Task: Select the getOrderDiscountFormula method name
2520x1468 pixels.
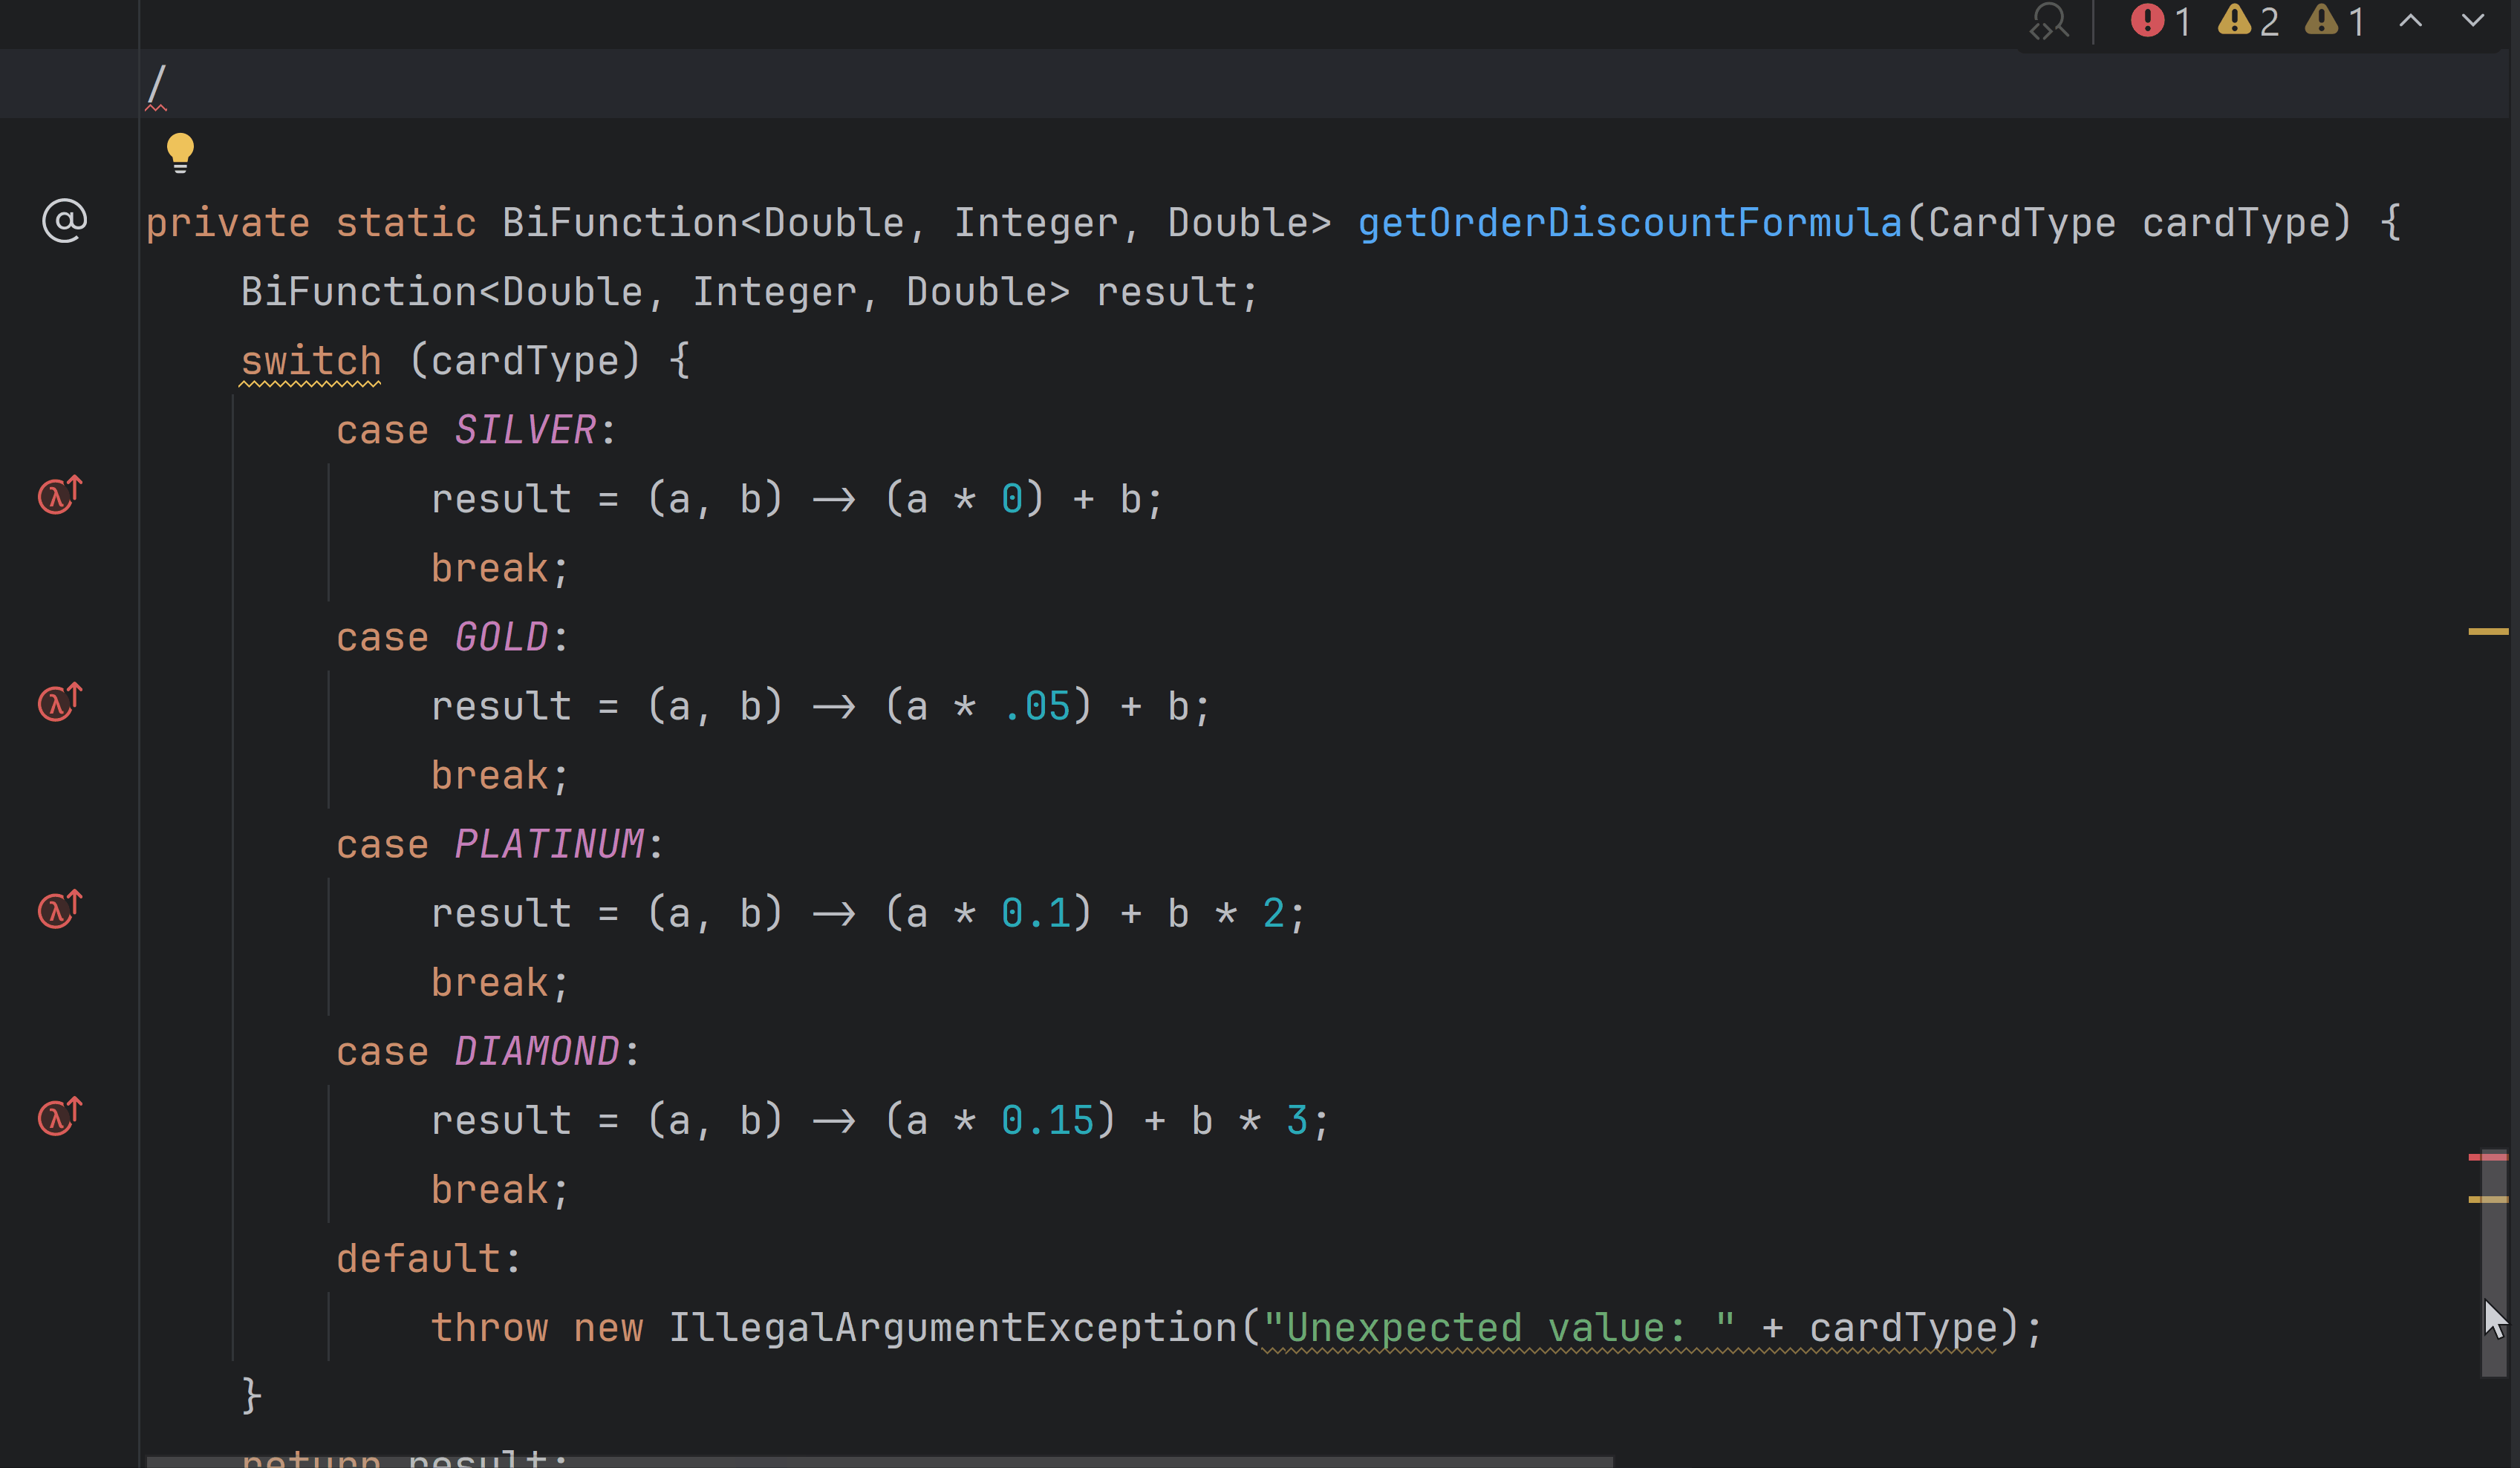Action: point(1629,222)
